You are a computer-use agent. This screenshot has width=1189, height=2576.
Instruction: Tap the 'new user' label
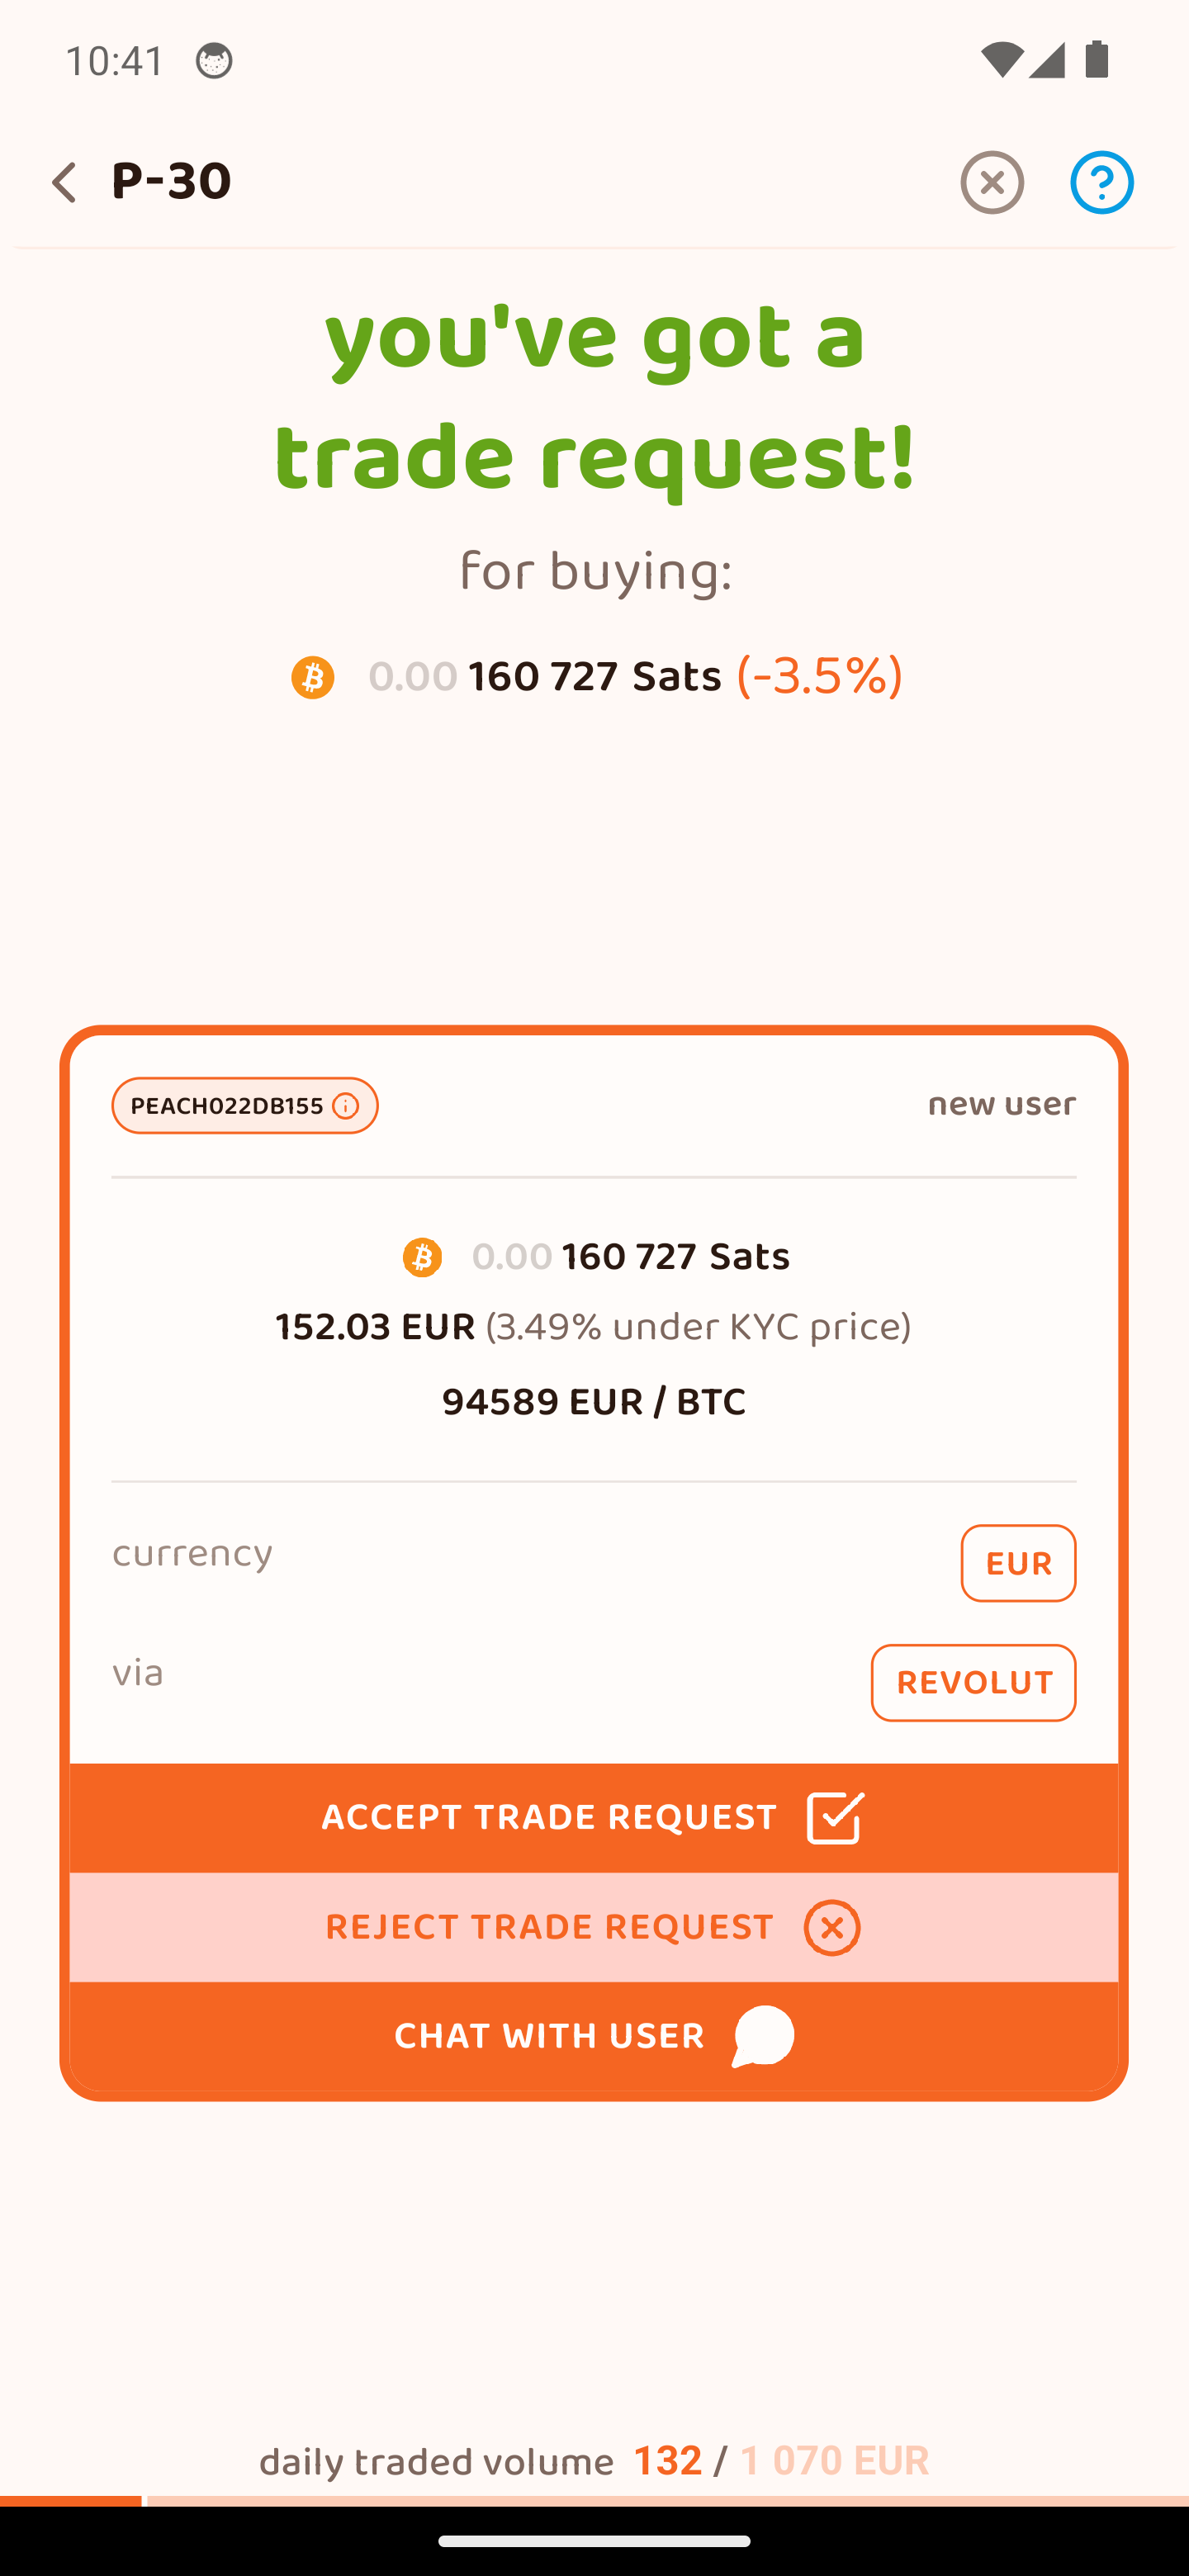tap(1002, 1105)
